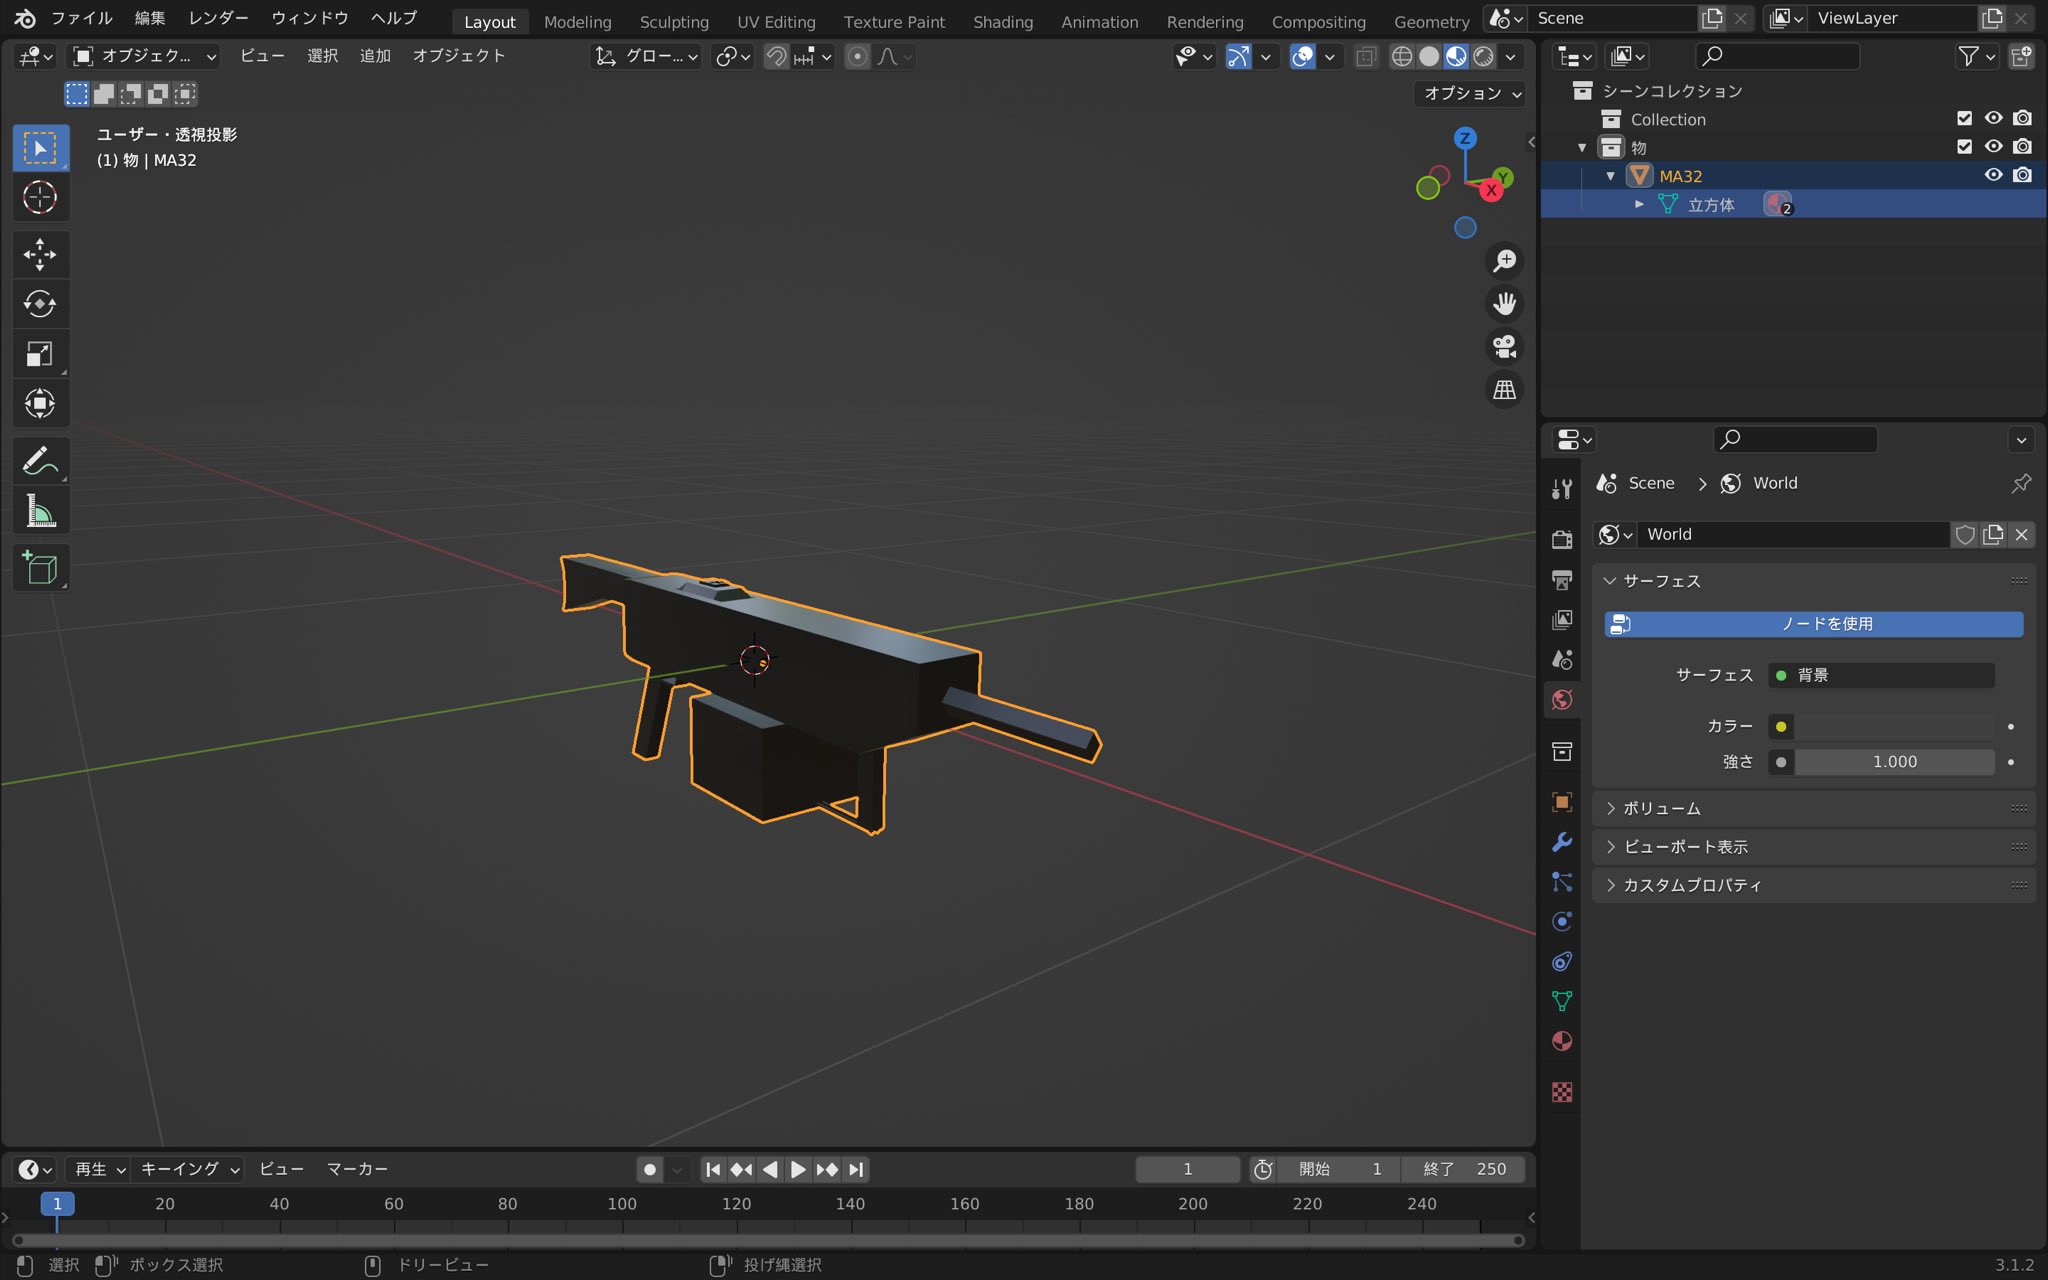Viewport: 2048px width, 1280px height.
Task: Toggle X-ray view mode
Action: pos(1366,57)
